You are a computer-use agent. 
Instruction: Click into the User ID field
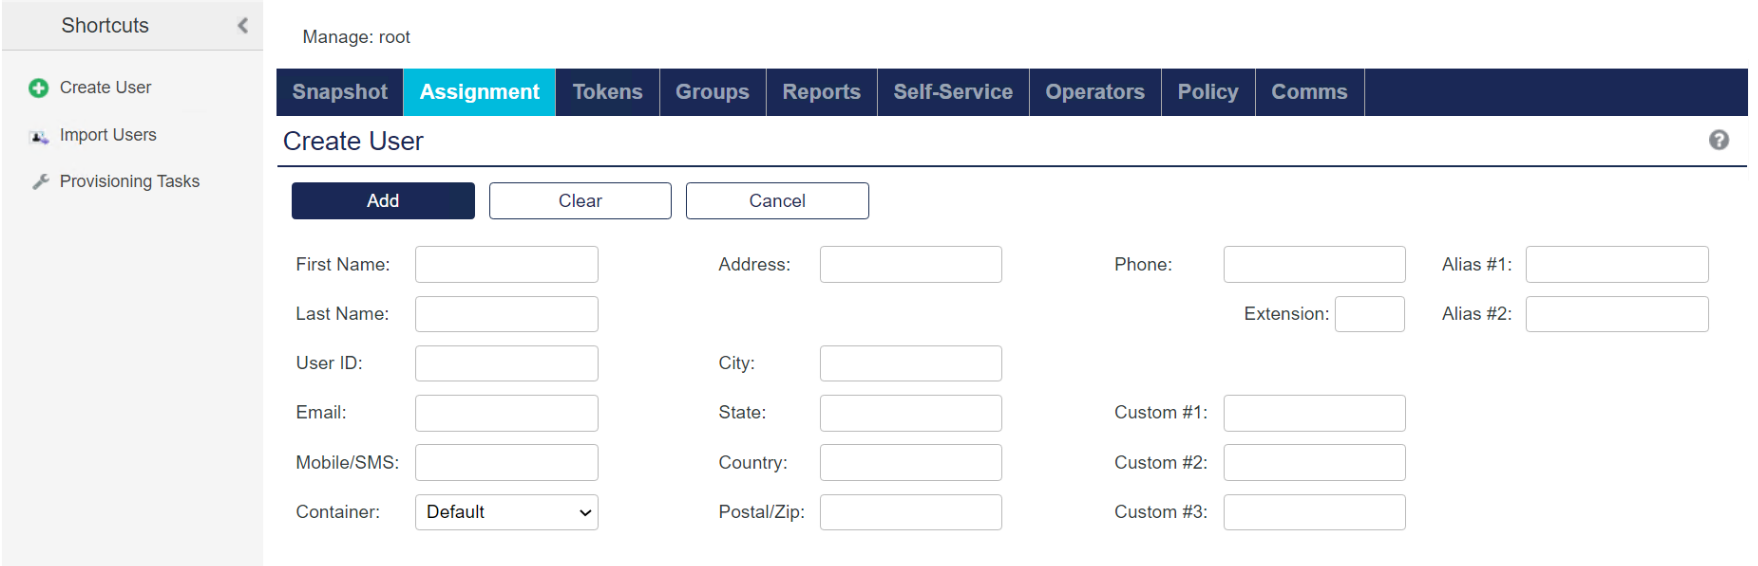(506, 364)
